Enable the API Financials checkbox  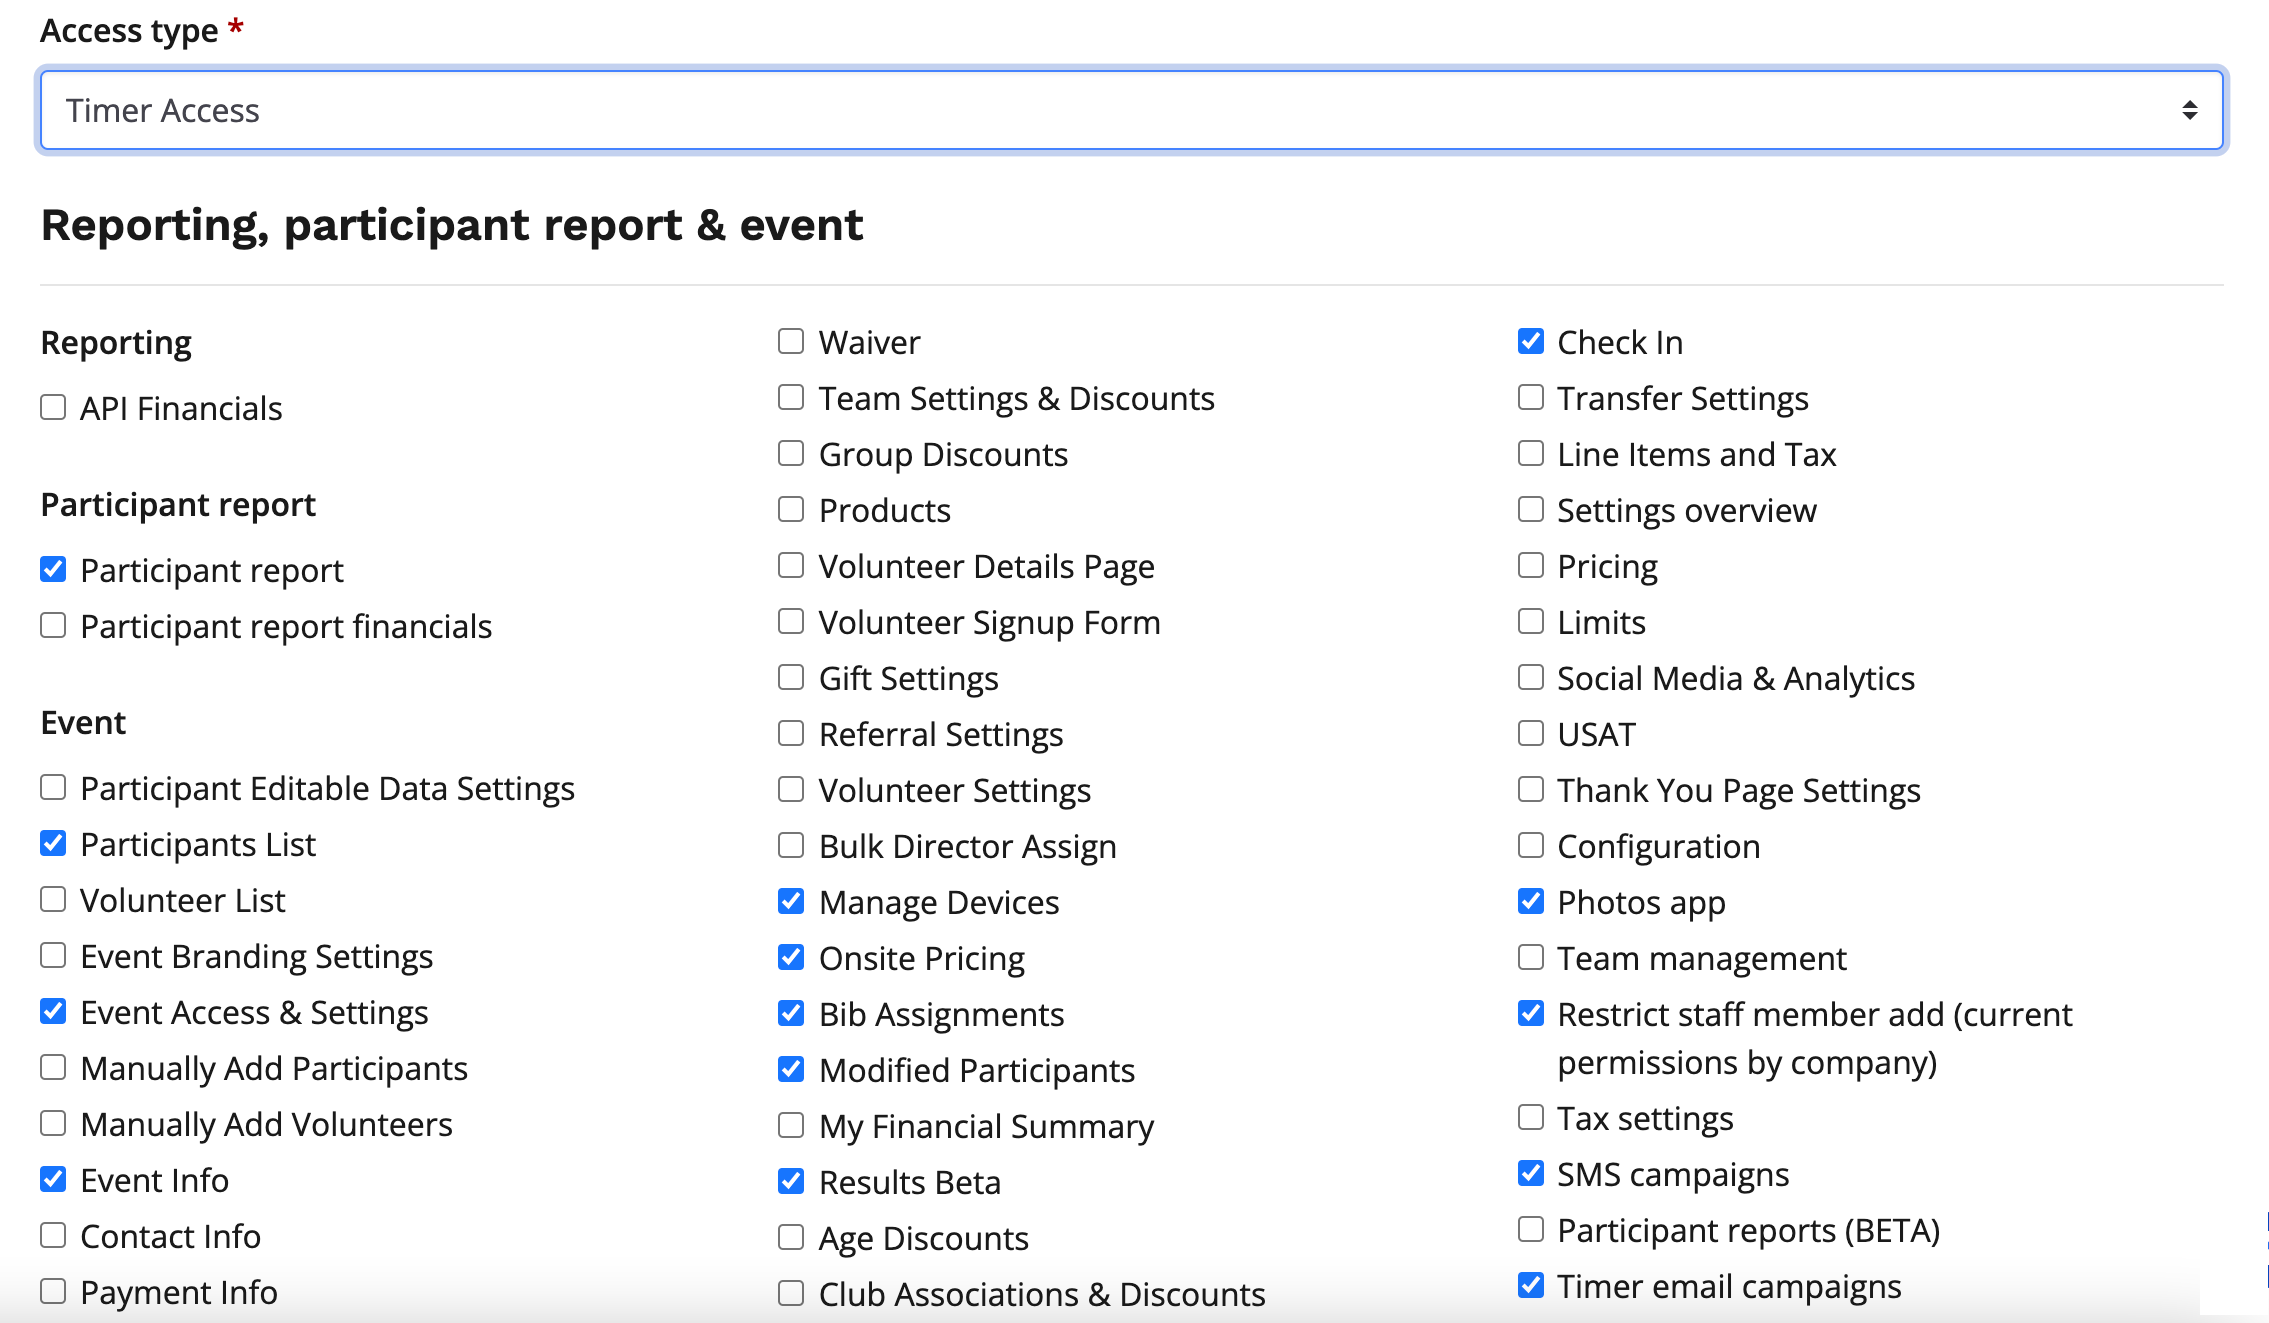53,408
